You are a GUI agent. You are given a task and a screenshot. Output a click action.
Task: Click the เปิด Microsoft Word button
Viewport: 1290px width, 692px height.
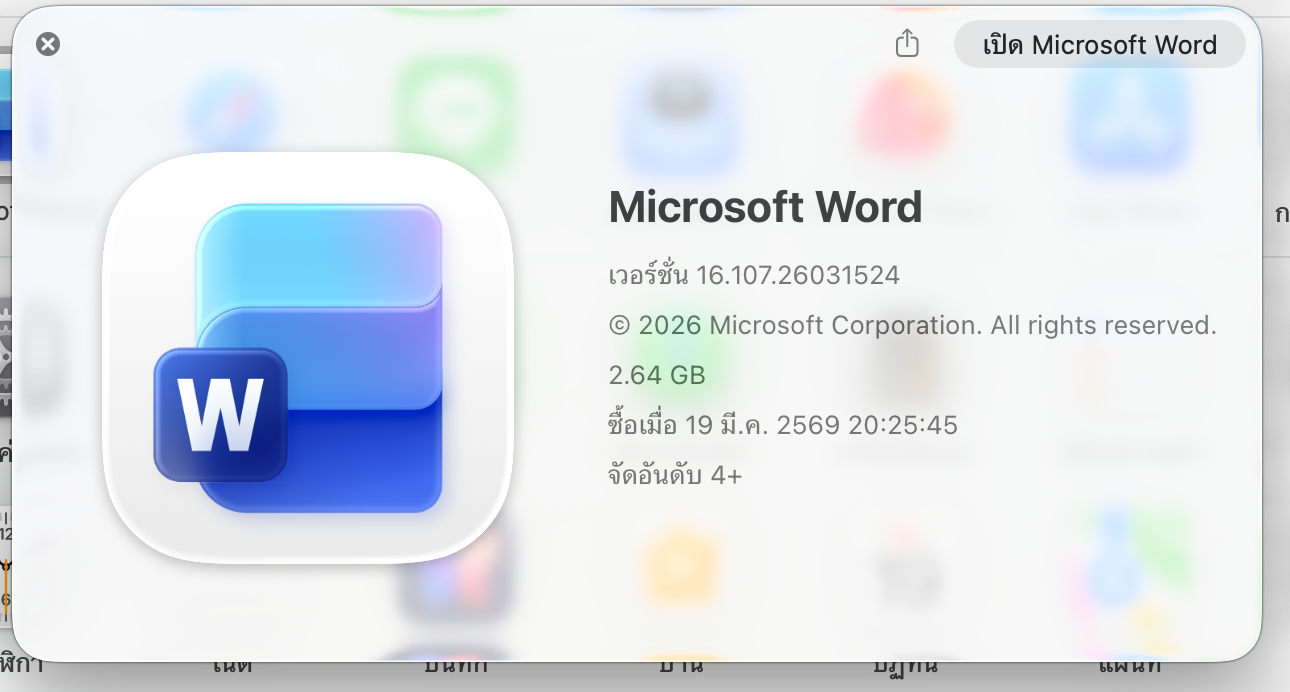point(1100,45)
